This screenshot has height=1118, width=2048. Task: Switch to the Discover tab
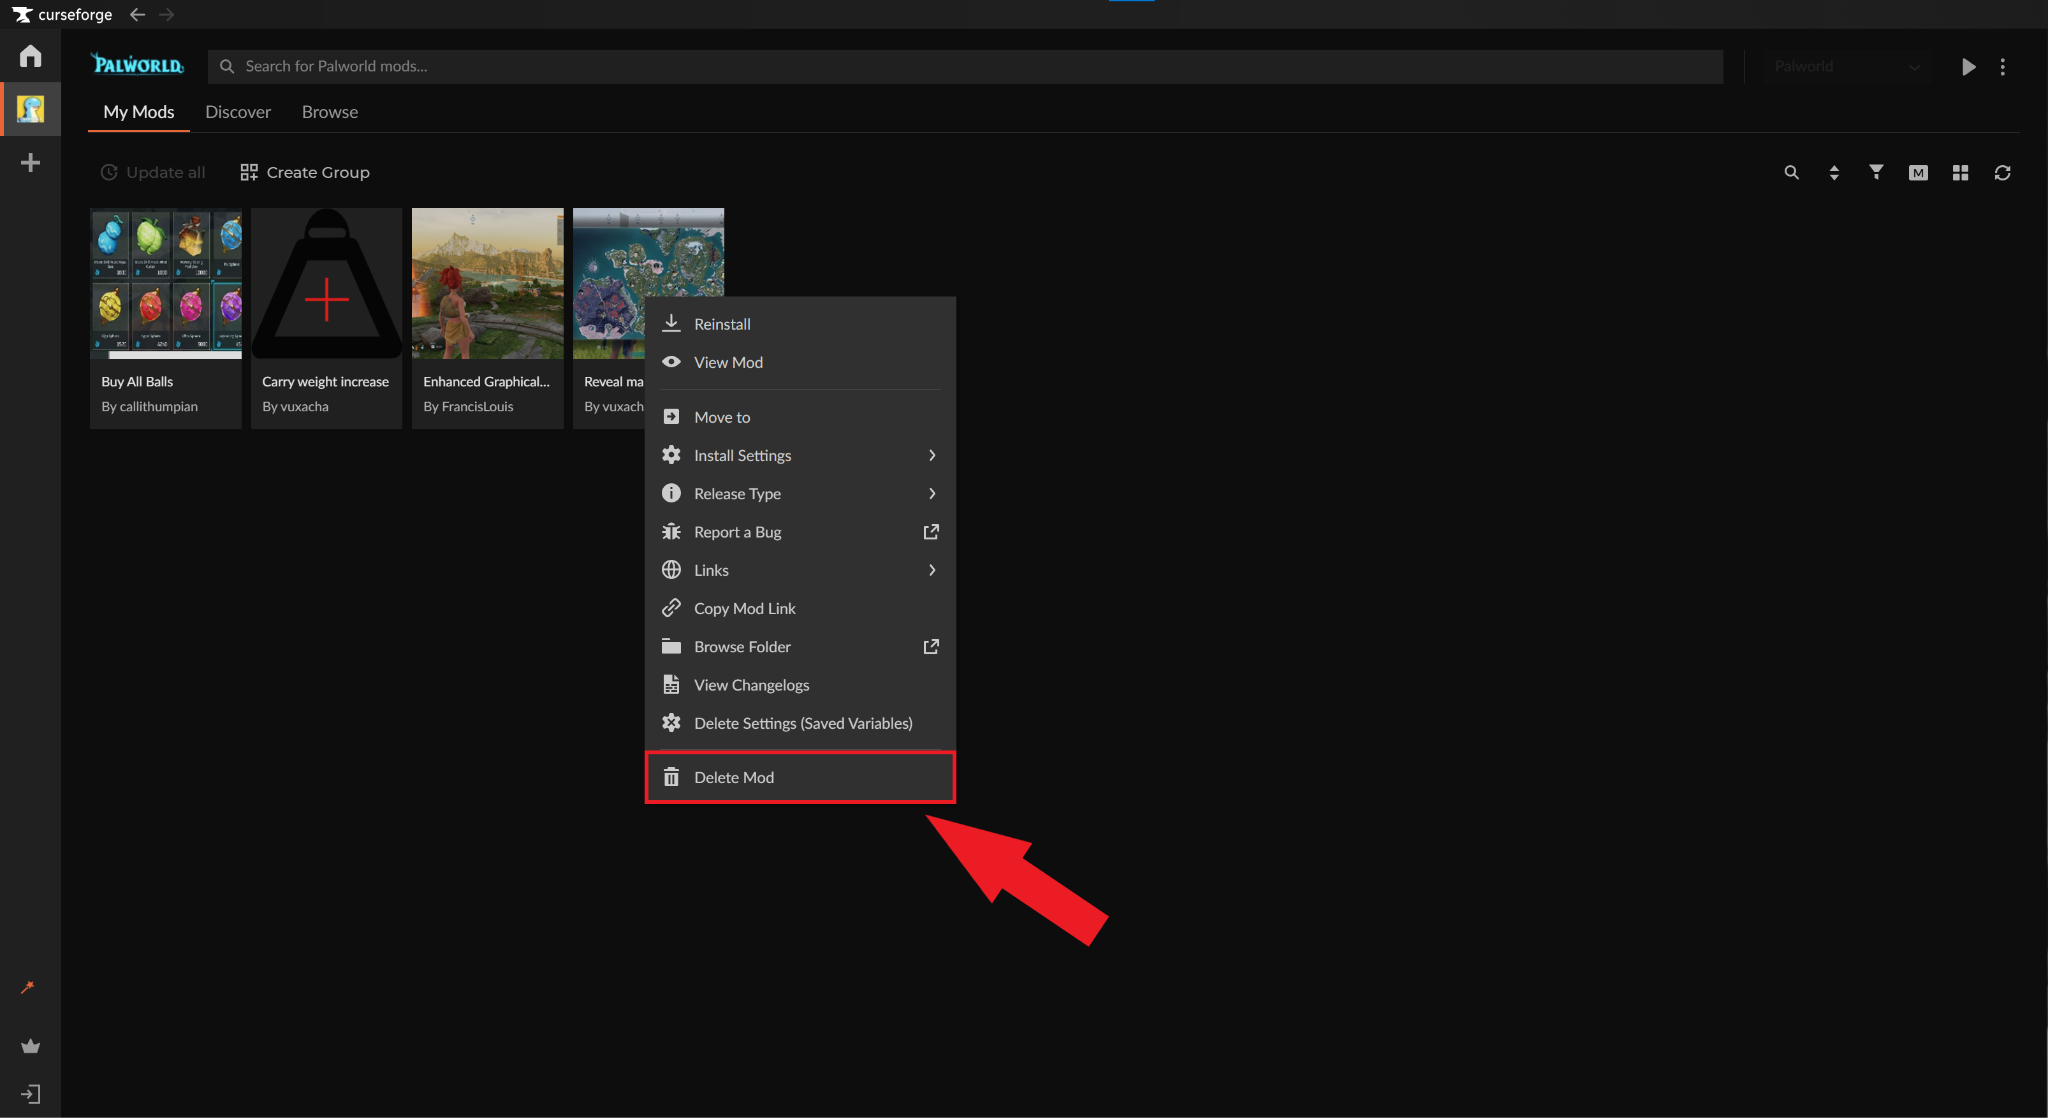coord(238,112)
